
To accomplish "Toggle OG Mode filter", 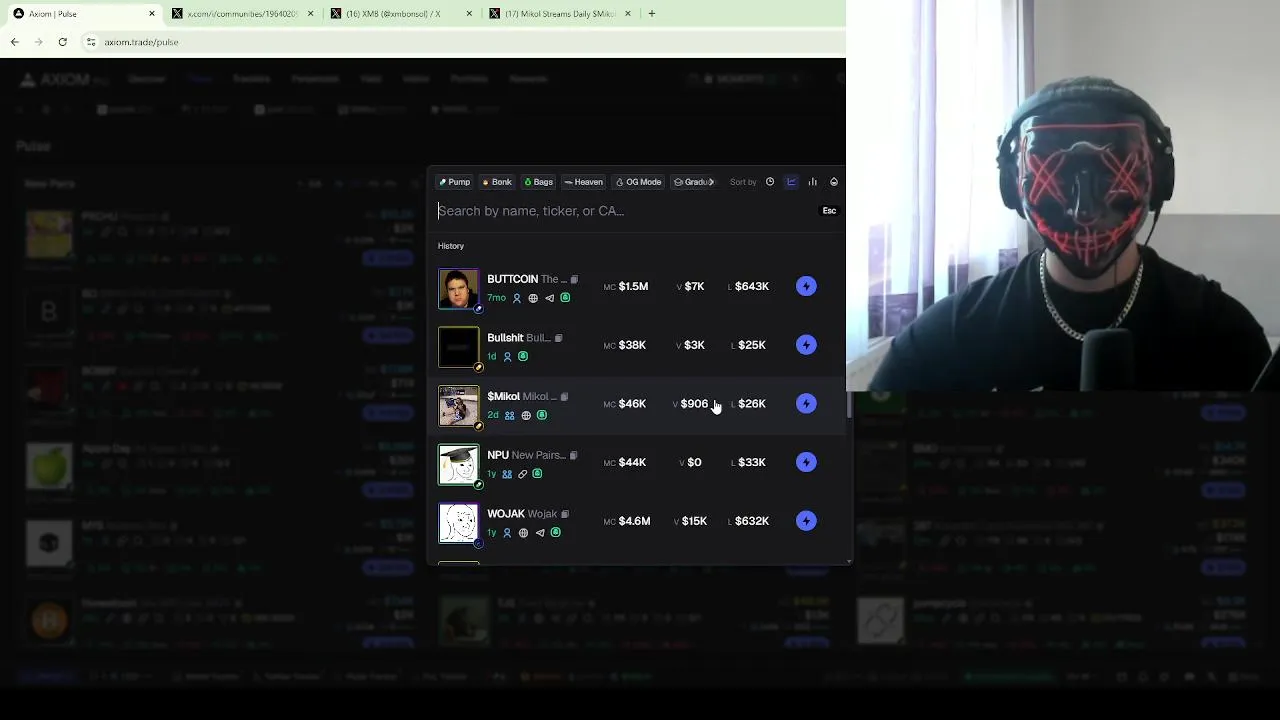I will coord(638,182).
